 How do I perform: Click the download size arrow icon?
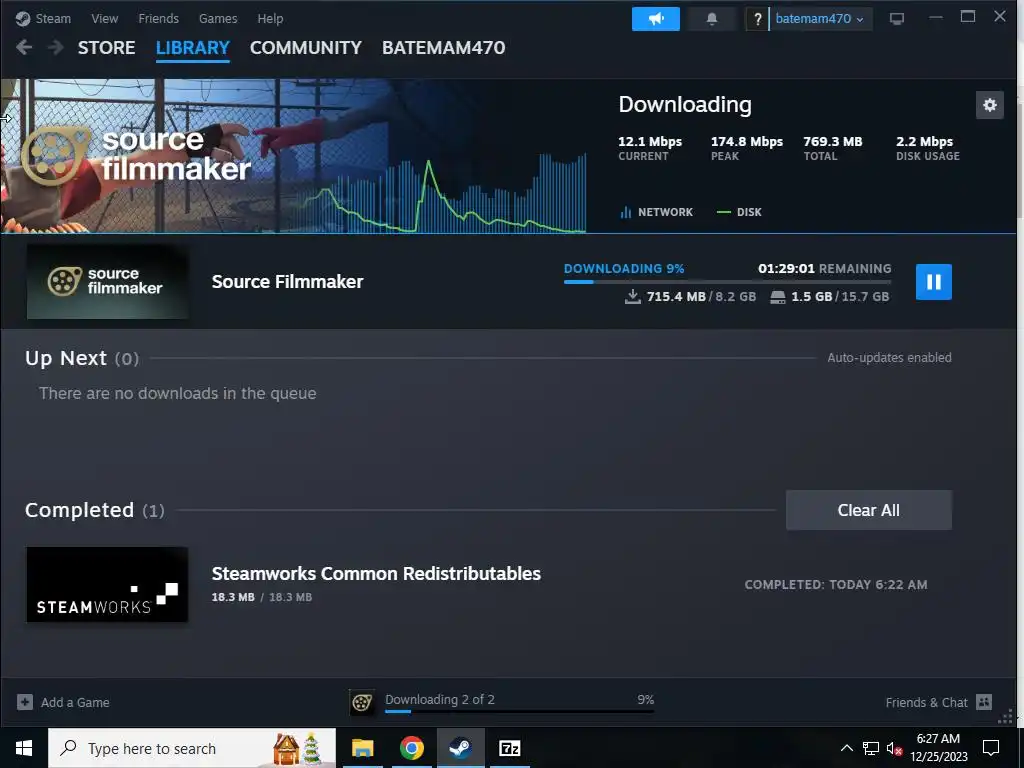pyautogui.click(x=632, y=296)
